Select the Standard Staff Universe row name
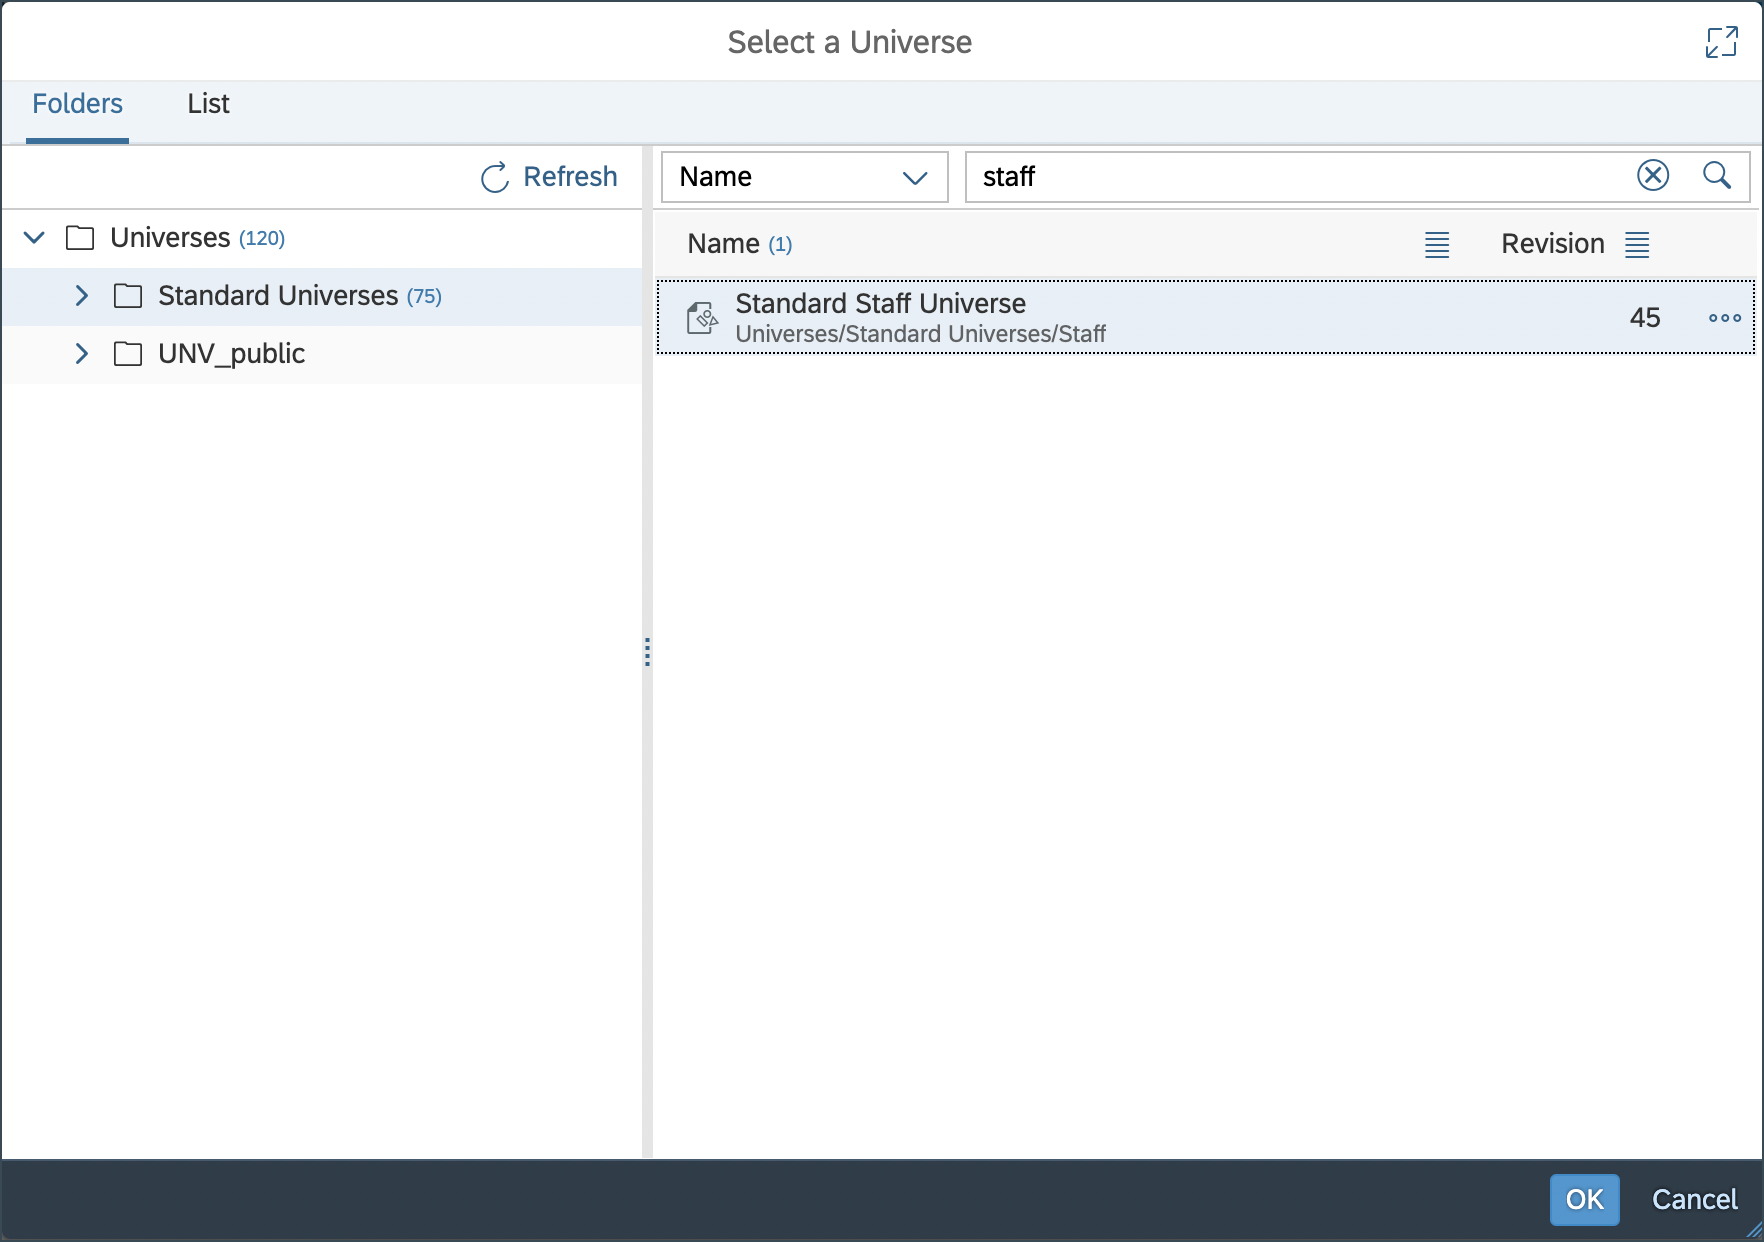The image size is (1764, 1242). click(880, 303)
